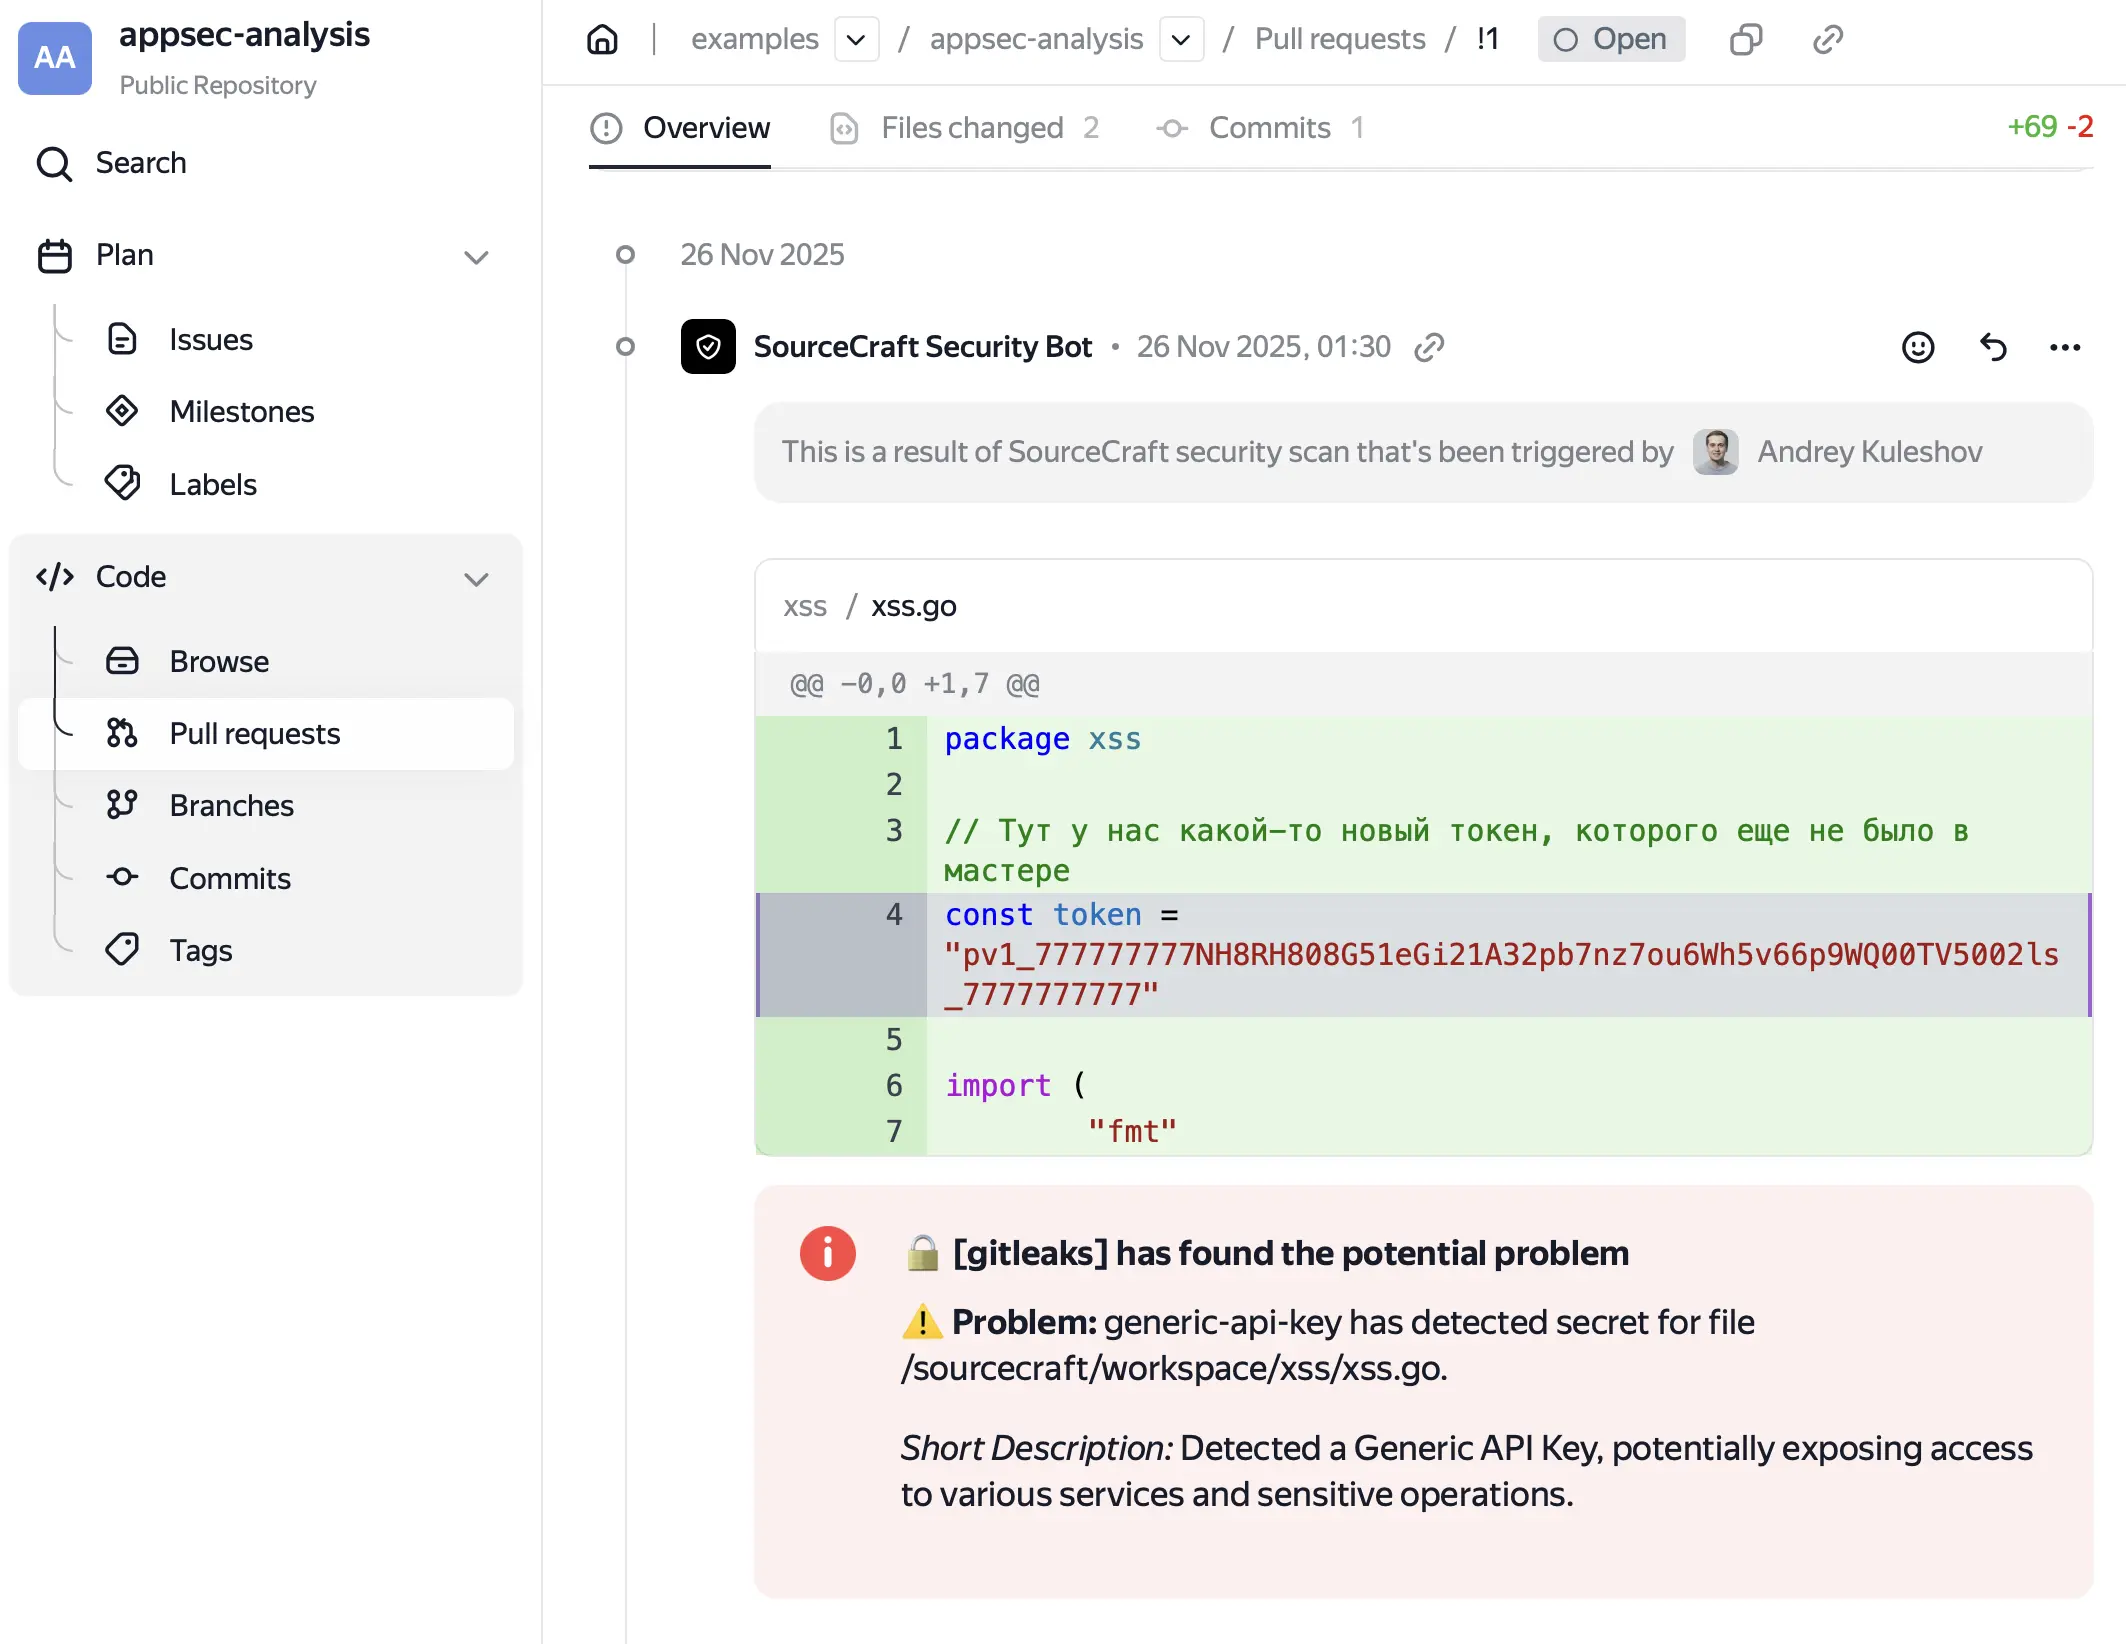Click the Pull requests breadcrumb link
Image resolution: width=2126 pixels, height=1644 pixels.
point(1339,40)
